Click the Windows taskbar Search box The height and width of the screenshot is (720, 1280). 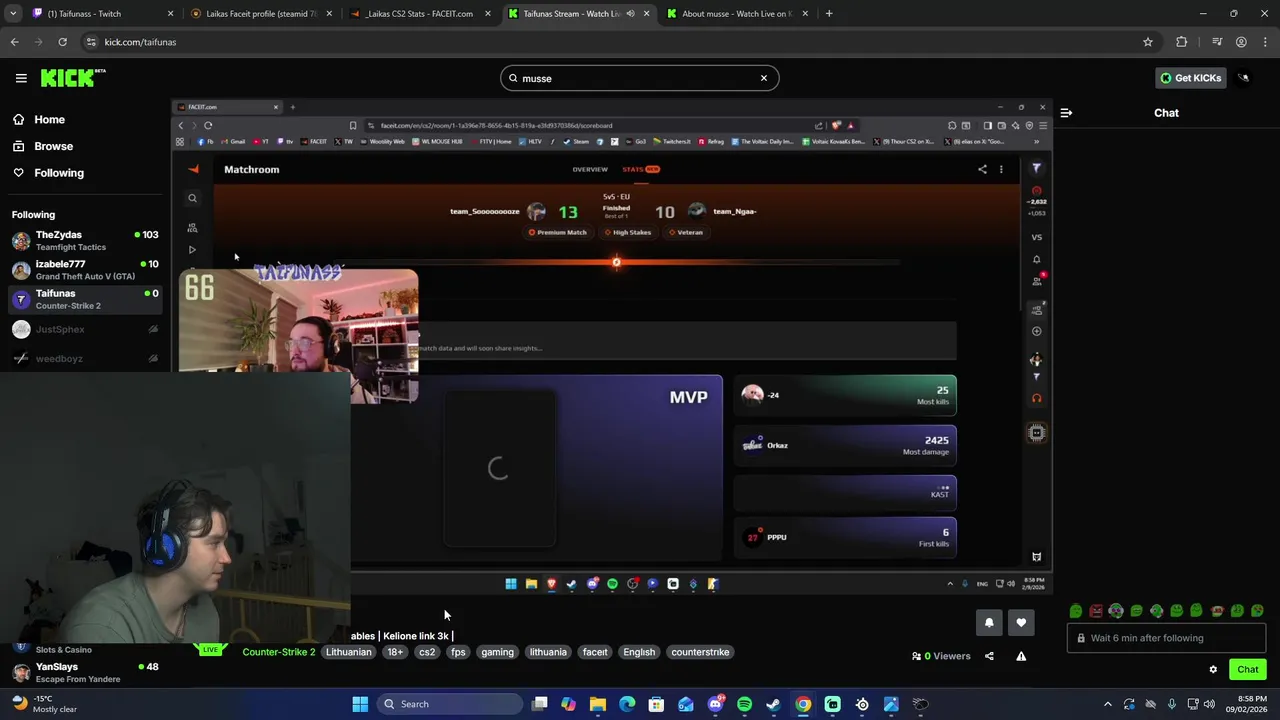[450, 704]
